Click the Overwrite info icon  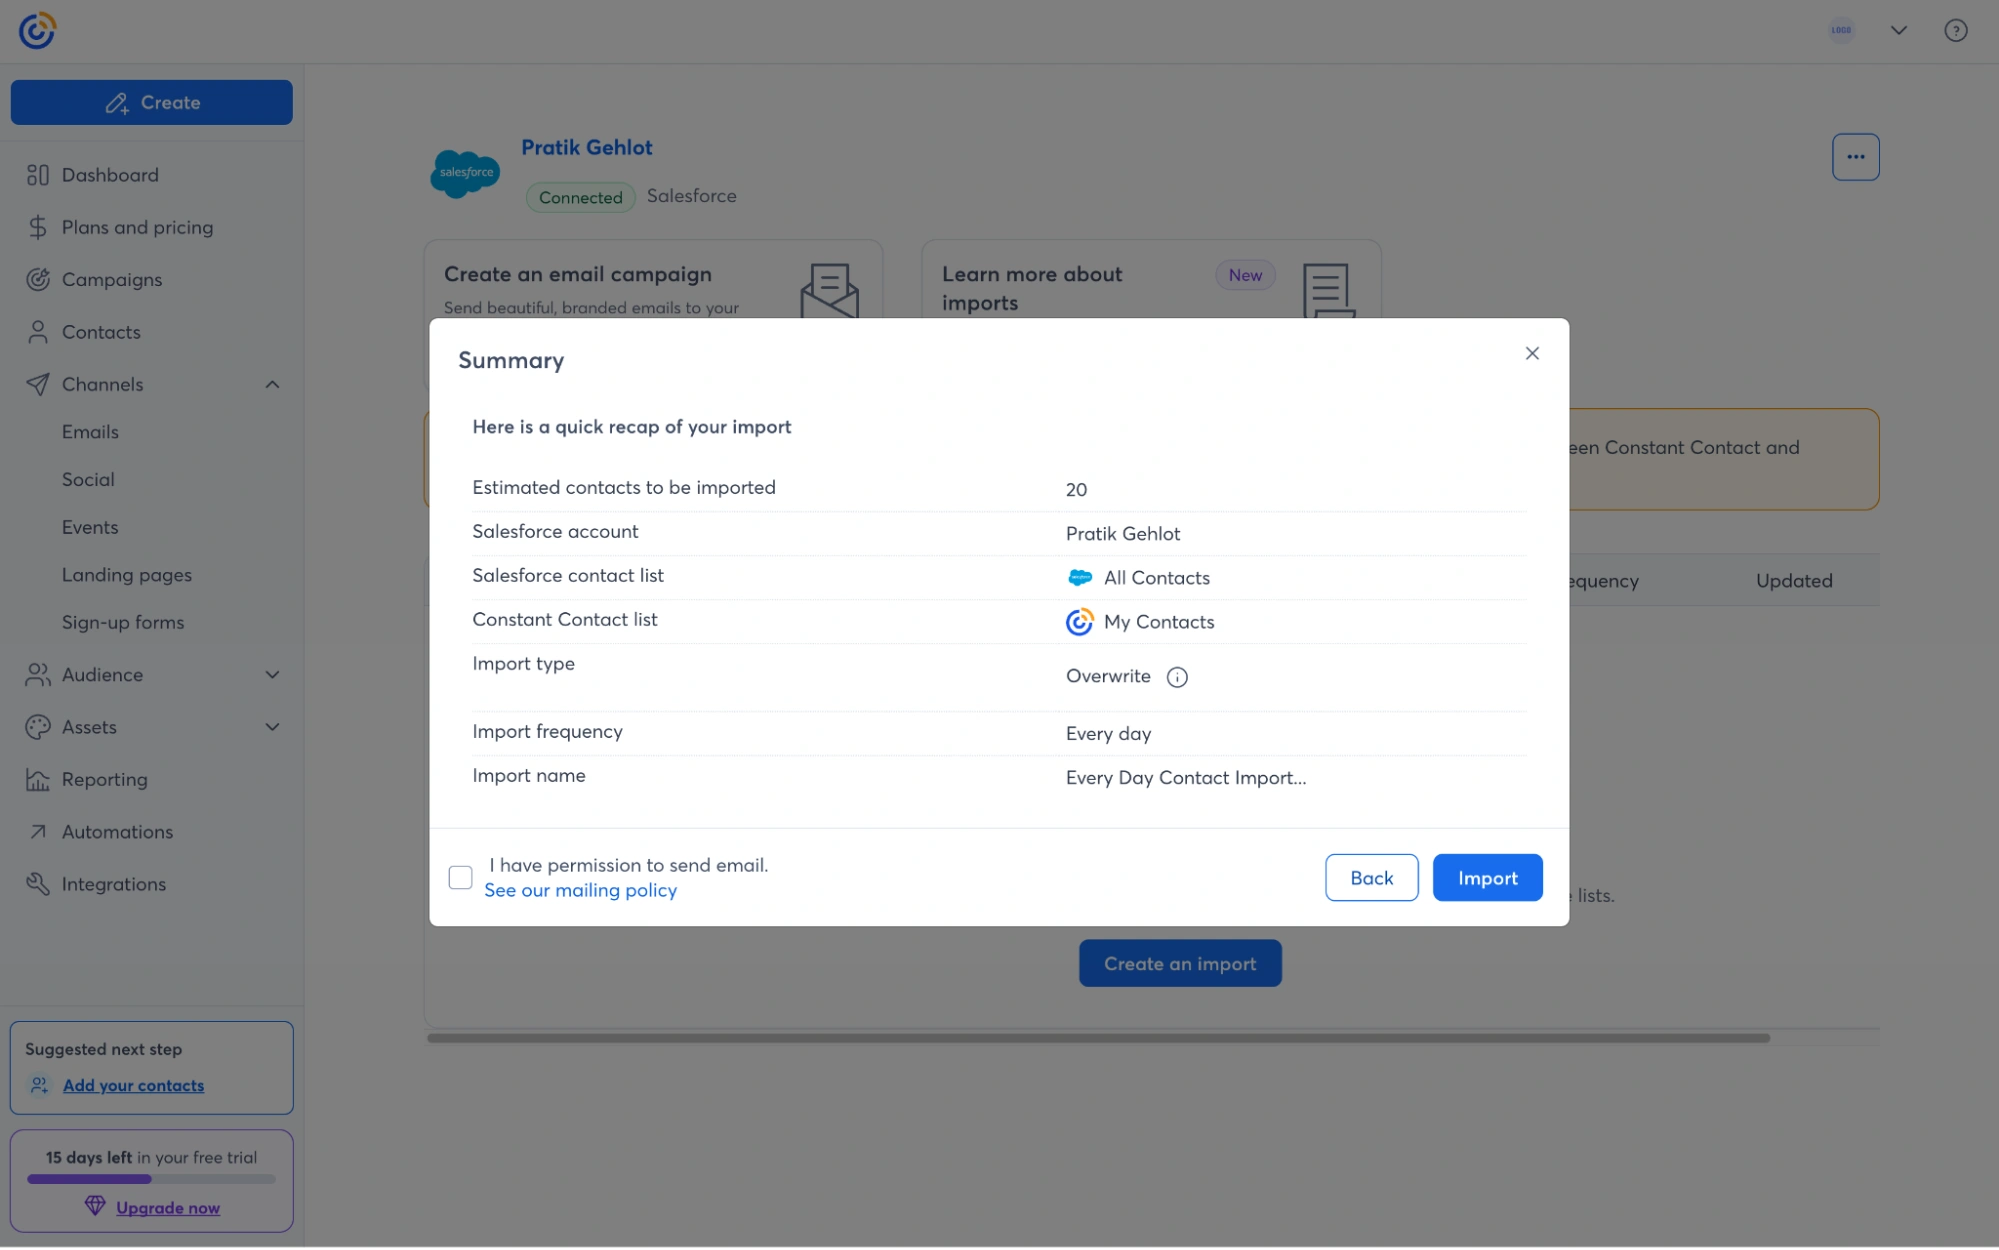point(1177,677)
